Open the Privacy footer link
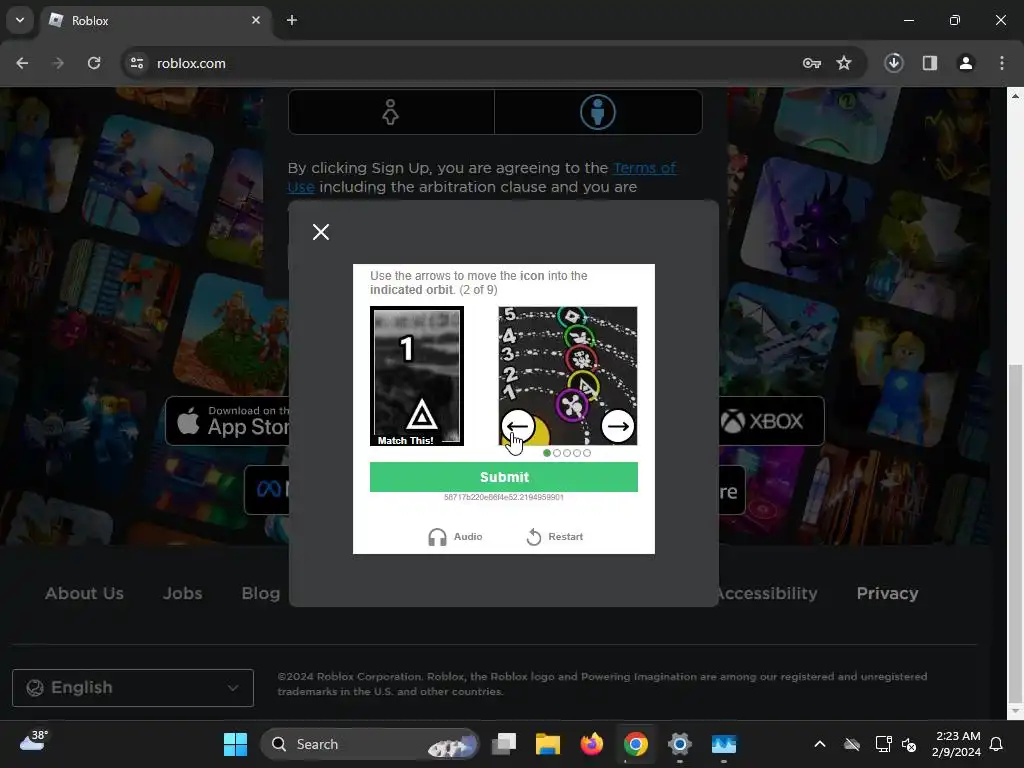The image size is (1024, 768). point(887,593)
